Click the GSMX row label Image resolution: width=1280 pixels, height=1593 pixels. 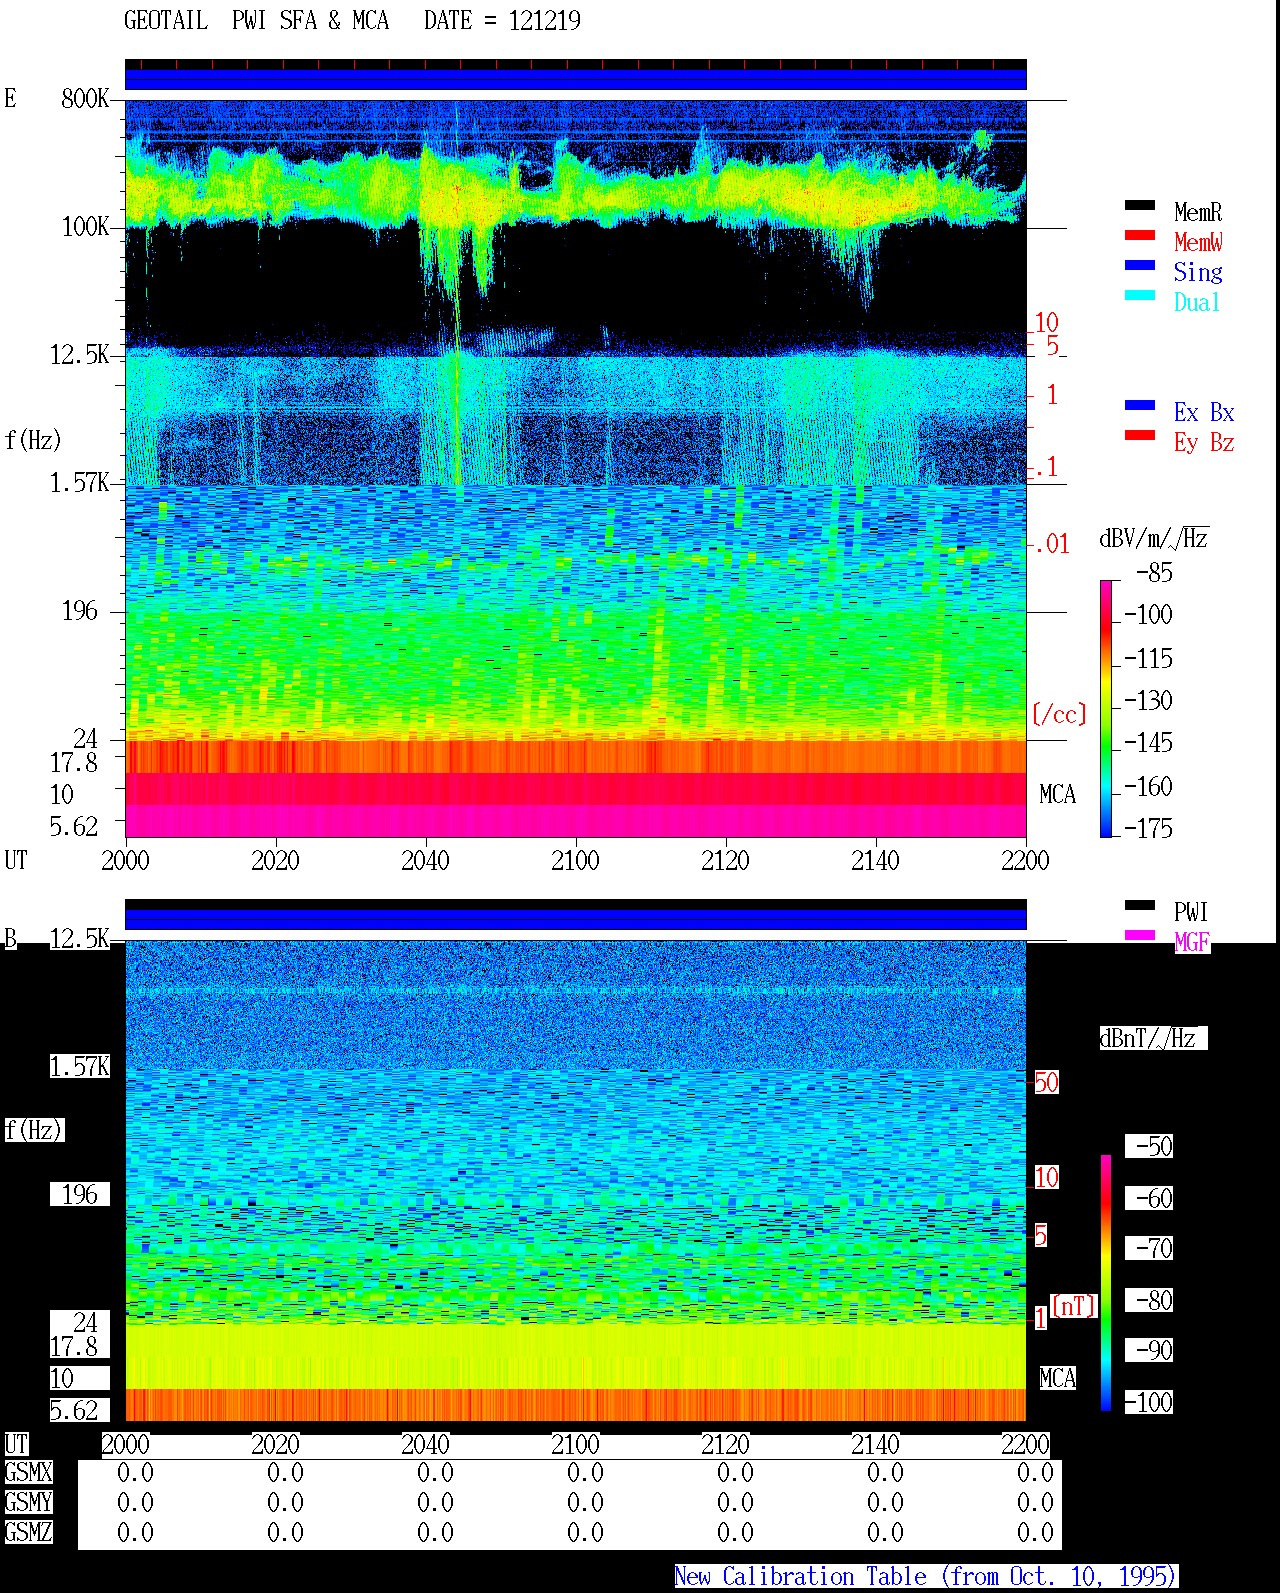point(28,1473)
